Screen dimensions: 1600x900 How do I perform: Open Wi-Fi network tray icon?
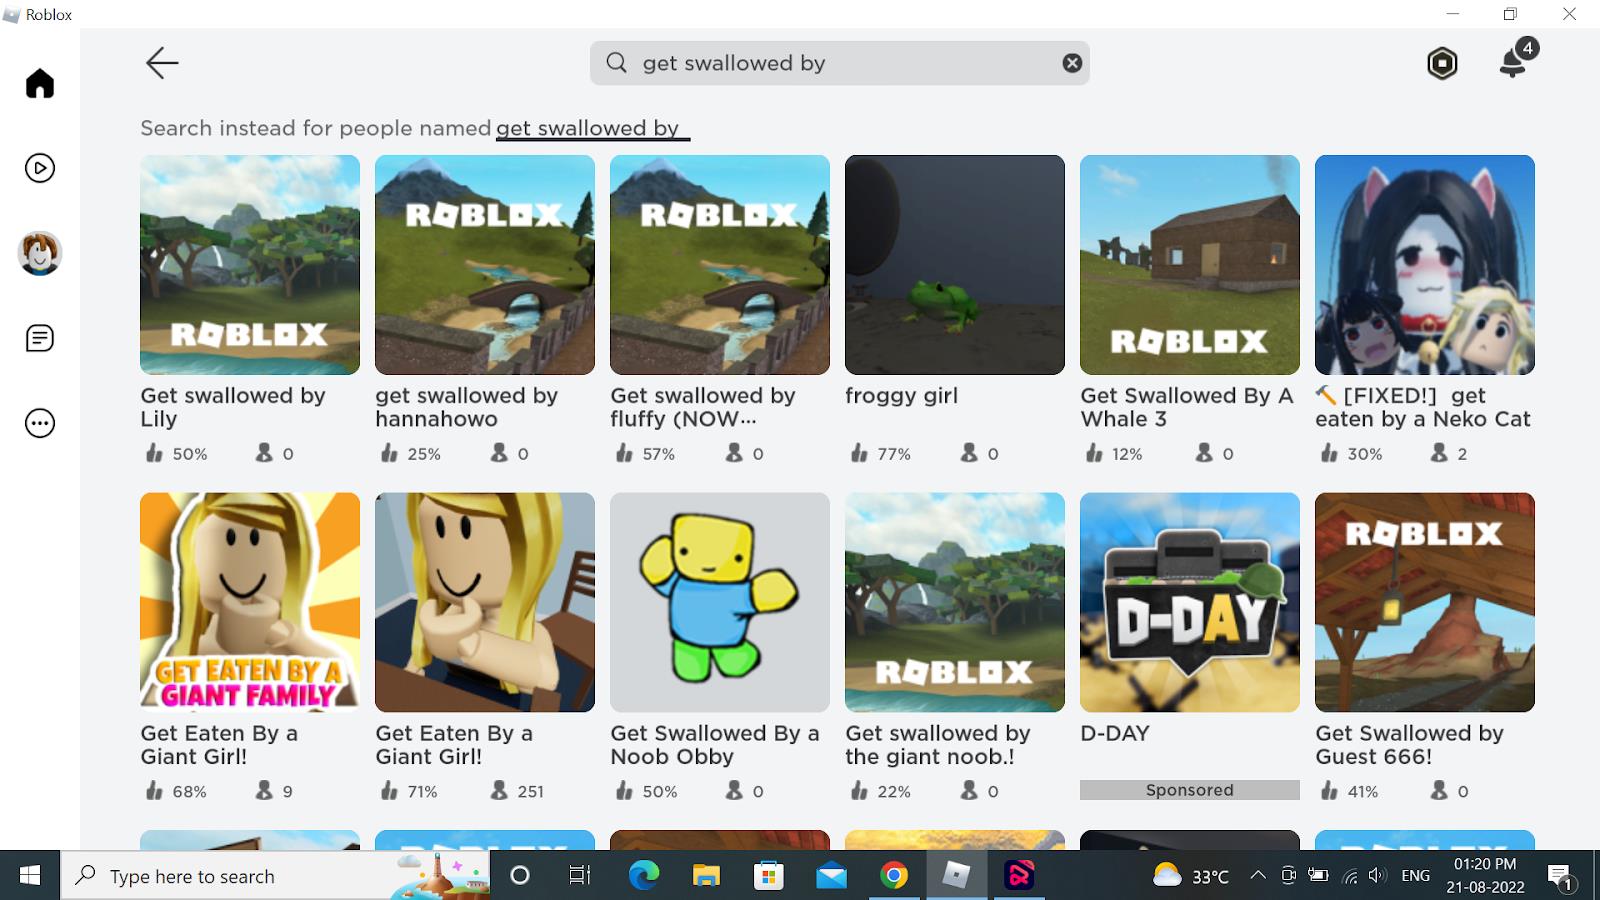pos(1349,876)
